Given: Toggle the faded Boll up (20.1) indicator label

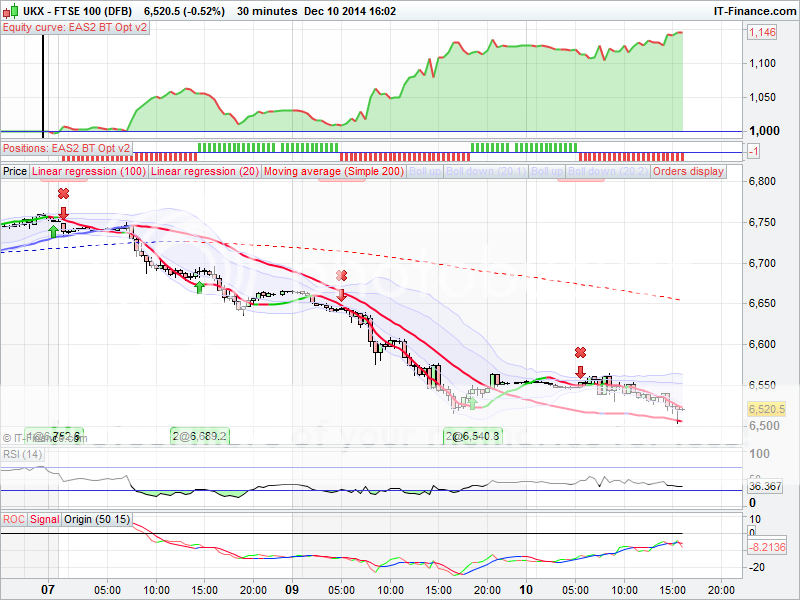Looking at the screenshot, I should click(x=425, y=171).
